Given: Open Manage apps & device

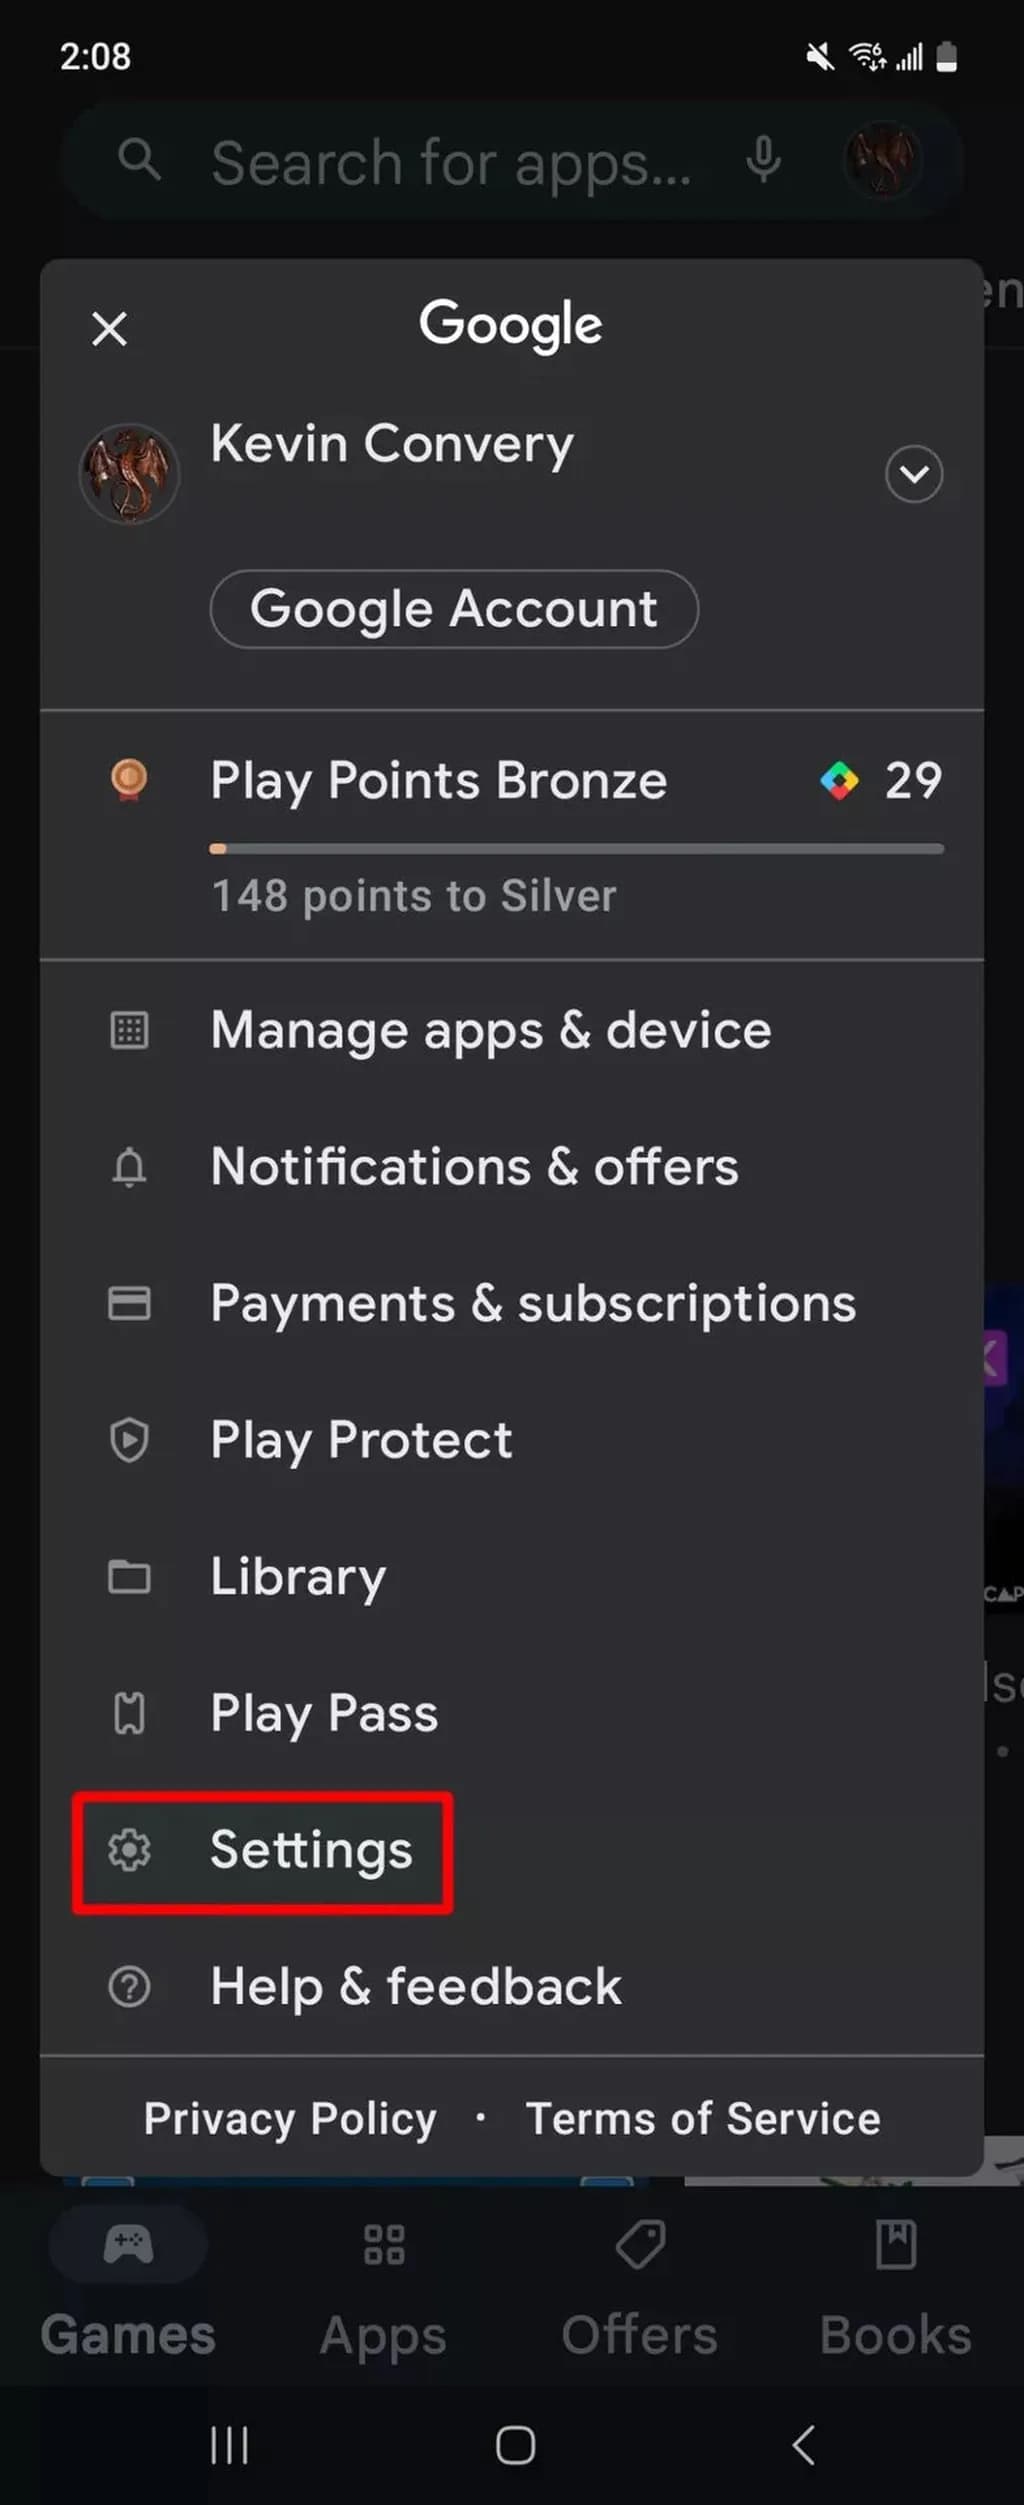Looking at the screenshot, I should 490,1030.
